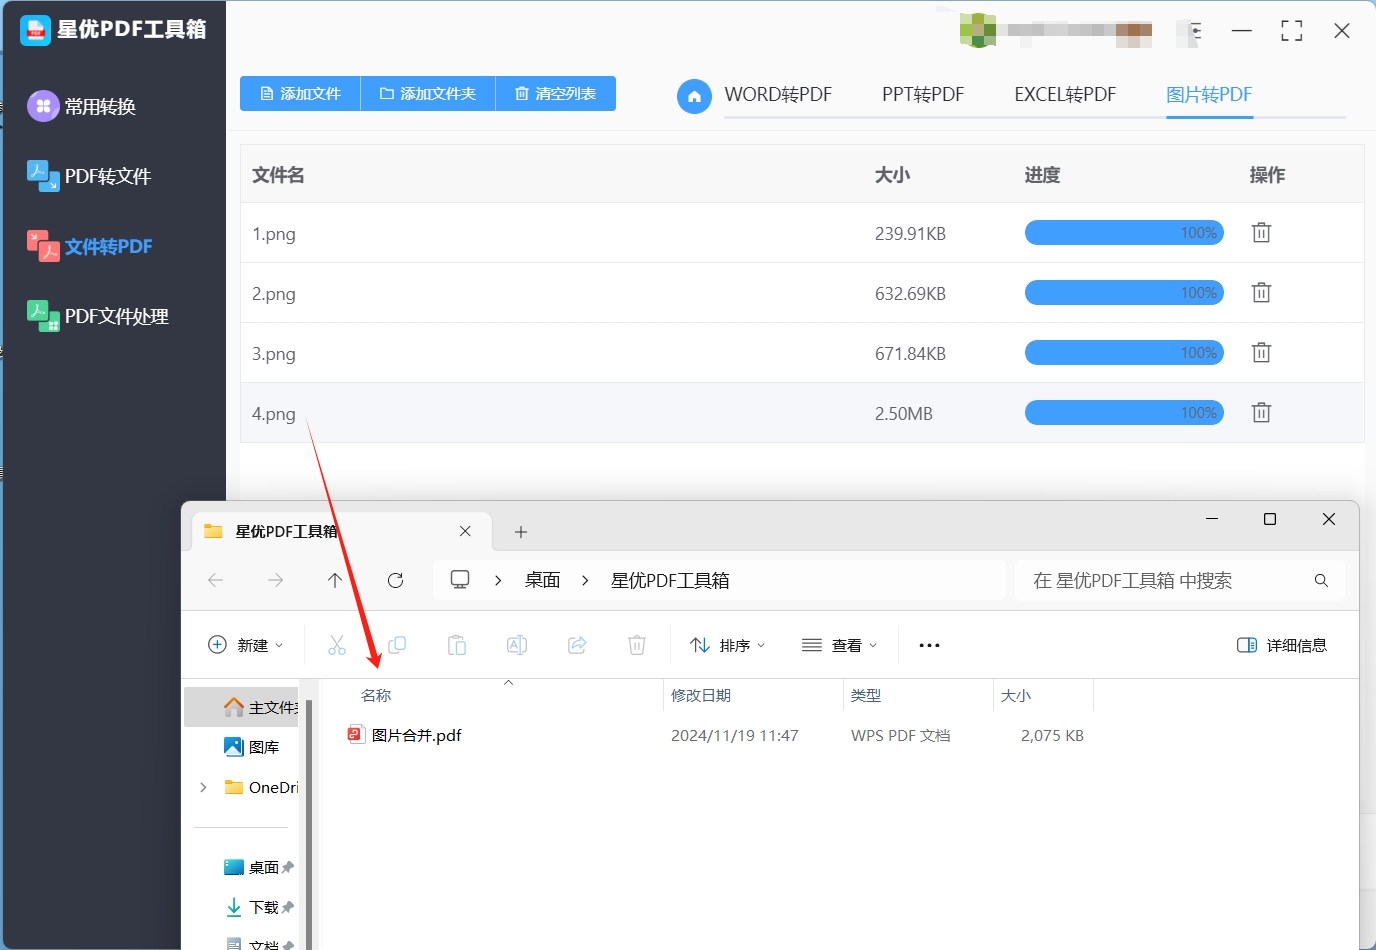1376x950 pixels.
Task: Open the 星优PDF工具箱 app menu icon
Action: 1194,31
